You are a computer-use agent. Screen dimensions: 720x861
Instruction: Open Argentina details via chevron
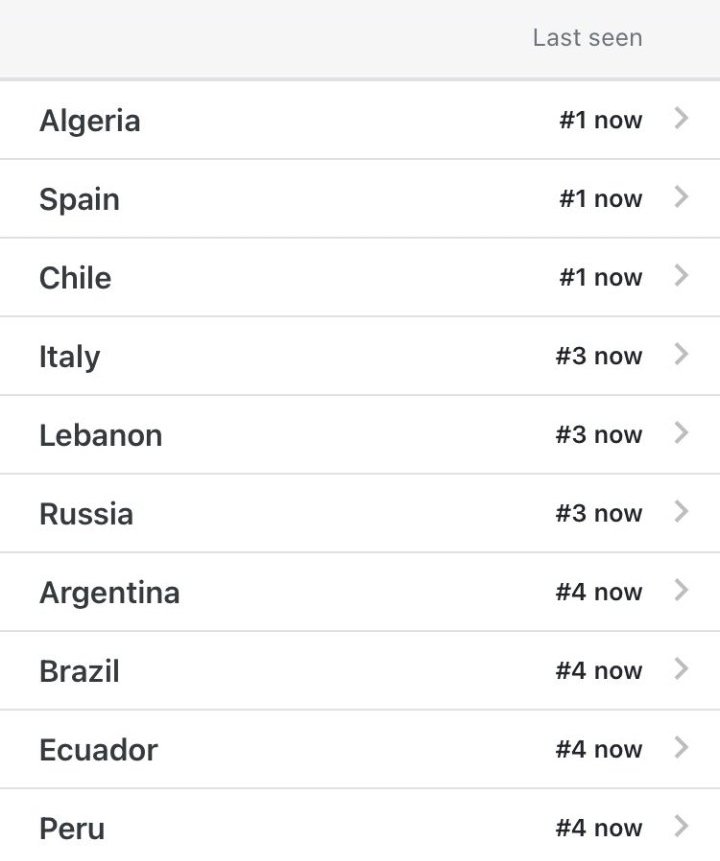682,591
